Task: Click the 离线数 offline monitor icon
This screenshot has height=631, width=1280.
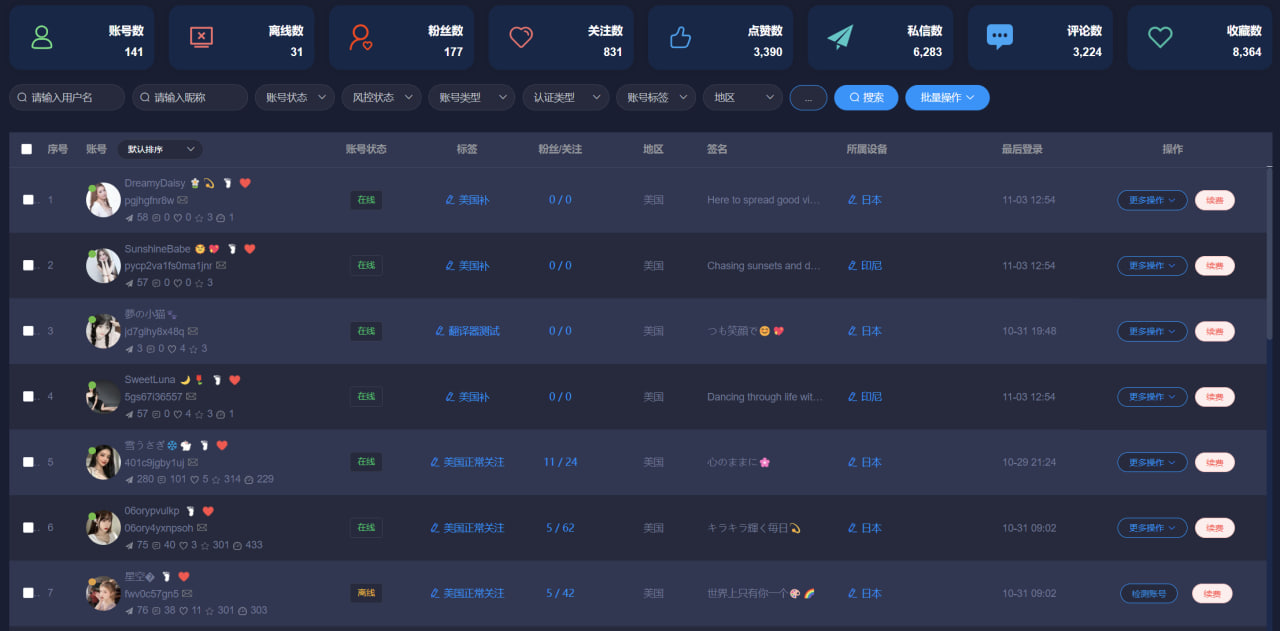Action: point(201,37)
